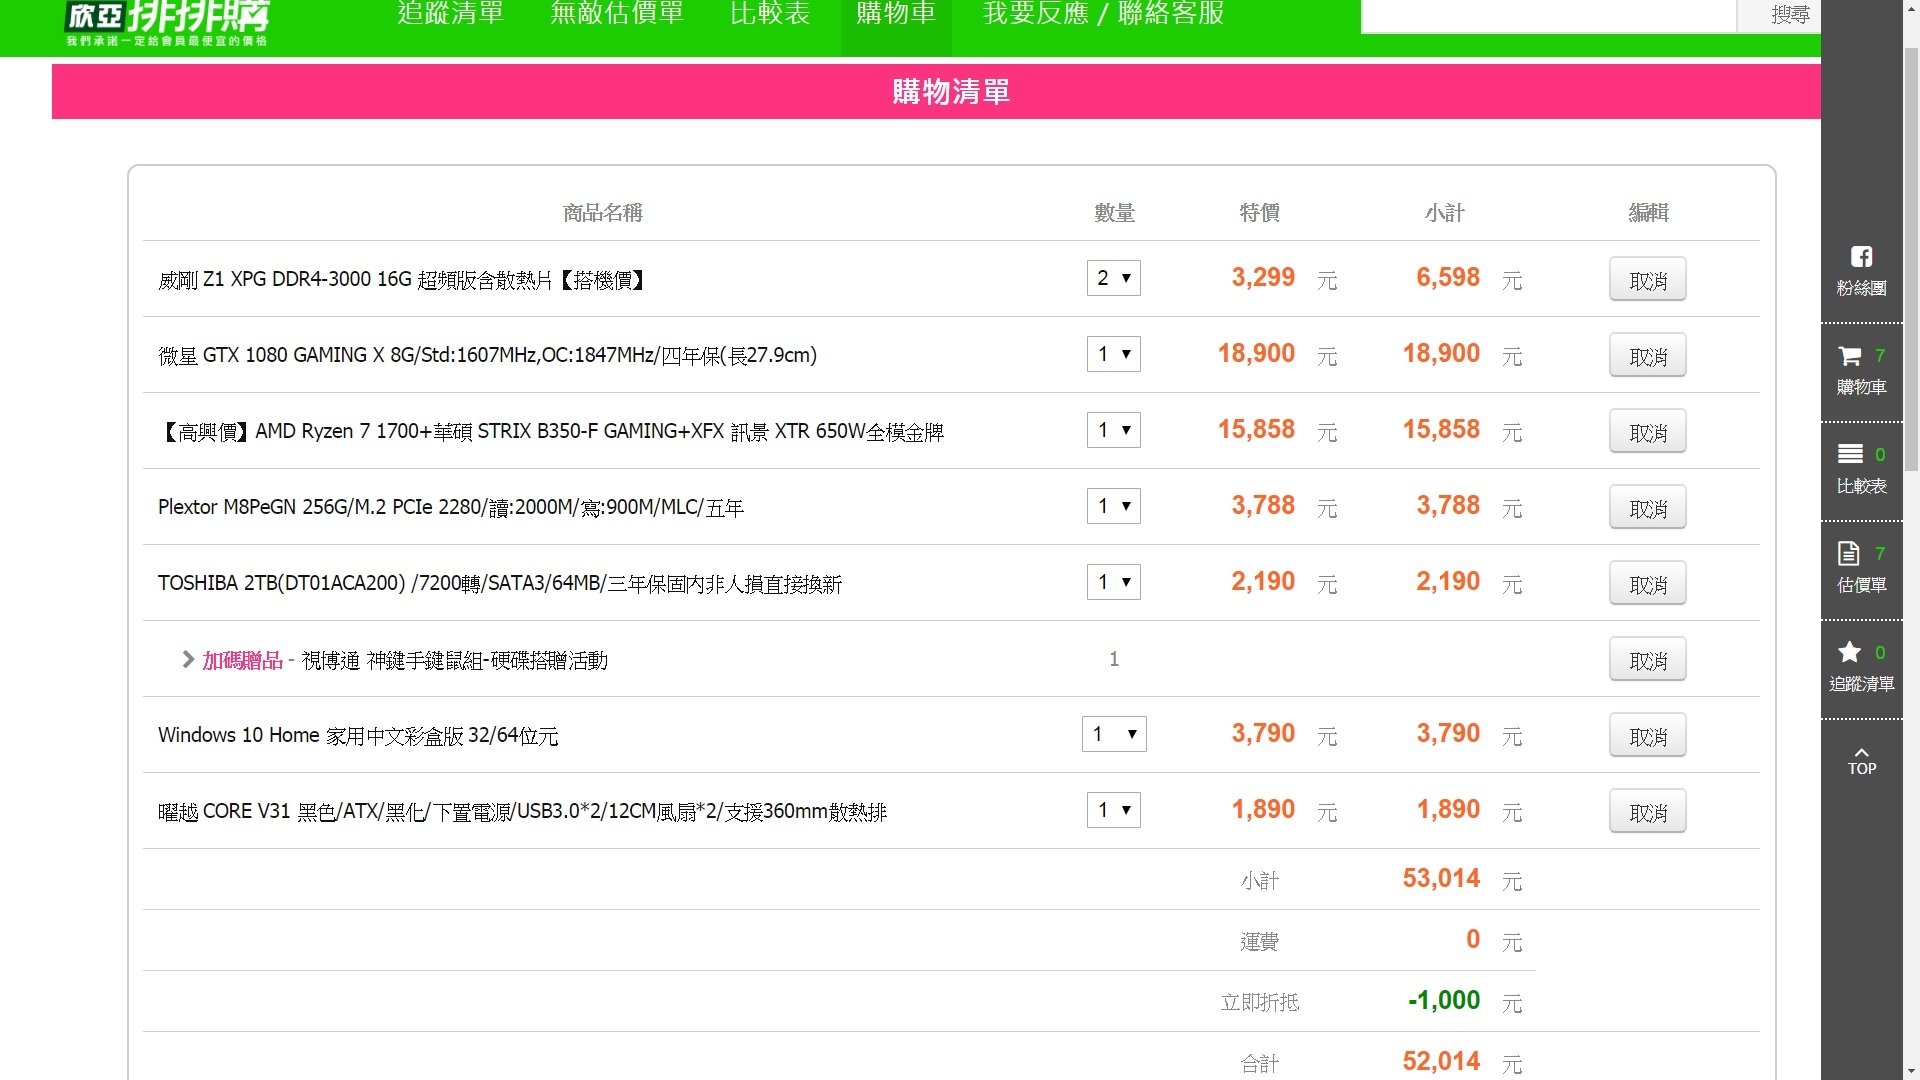Click 取消 for TOSHIBA 2TB hard drive
1920x1080 pixels.
tap(1647, 584)
